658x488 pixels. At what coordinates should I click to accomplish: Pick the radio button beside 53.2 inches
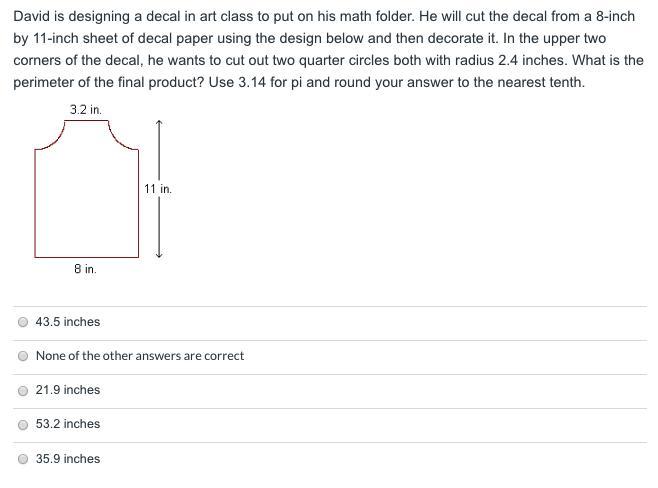tap(23, 424)
